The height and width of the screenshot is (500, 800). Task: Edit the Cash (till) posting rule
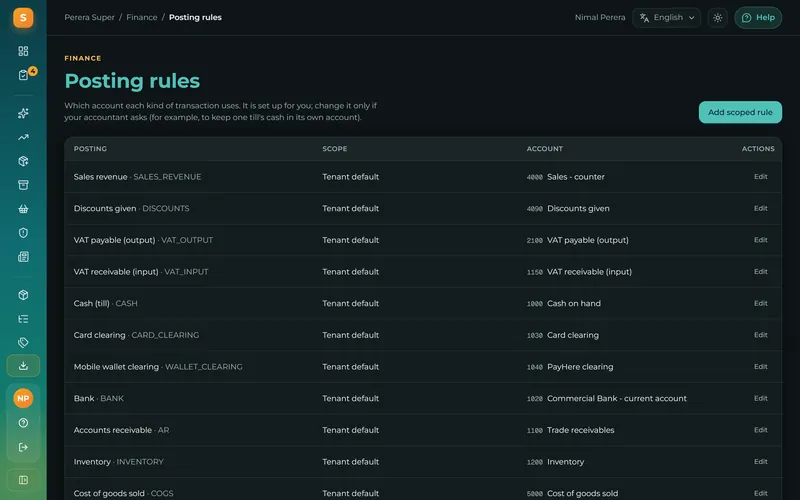click(760, 303)
